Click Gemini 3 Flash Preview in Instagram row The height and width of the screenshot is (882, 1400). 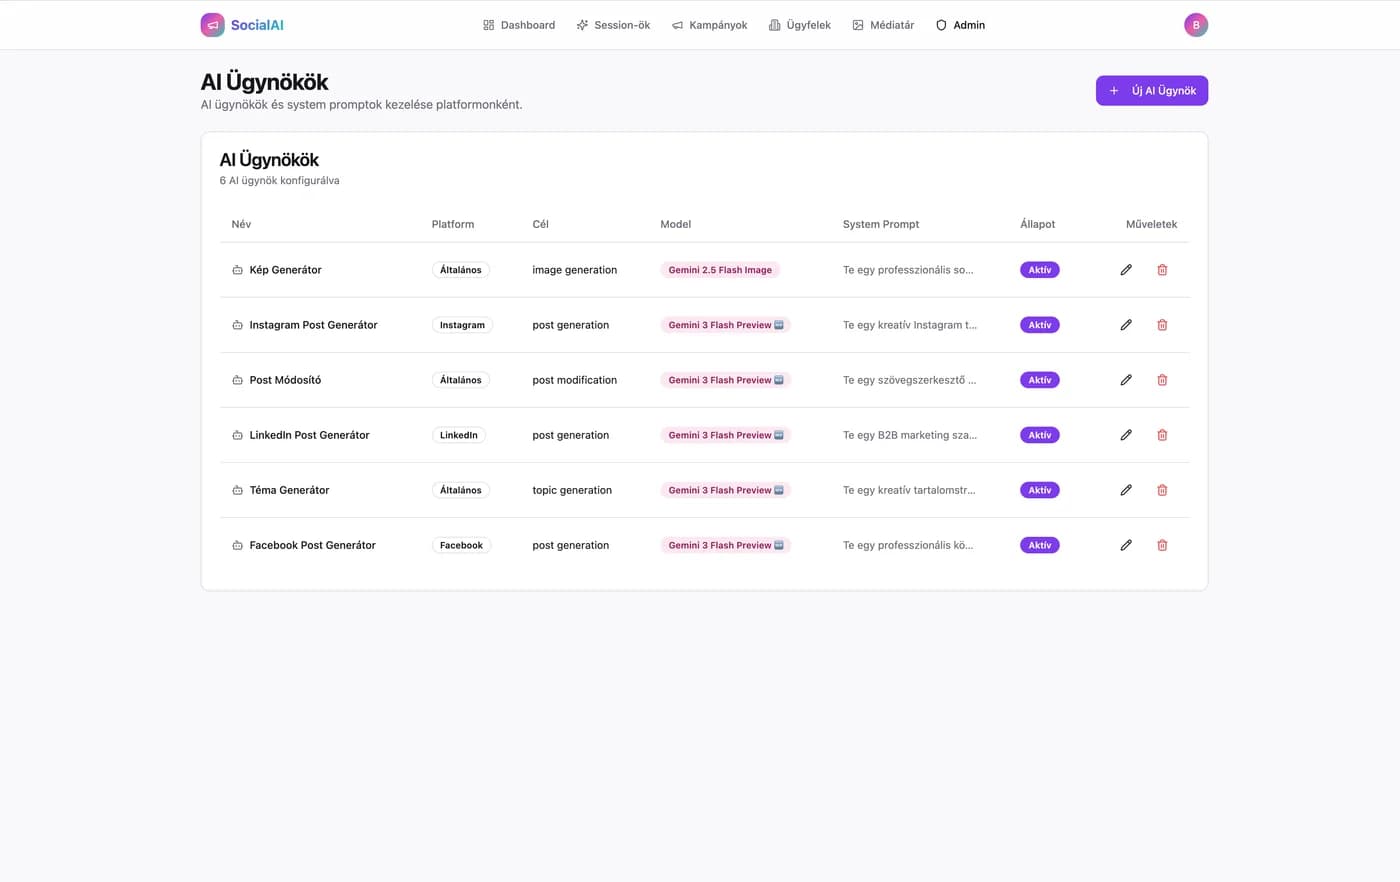pos(726,325)
